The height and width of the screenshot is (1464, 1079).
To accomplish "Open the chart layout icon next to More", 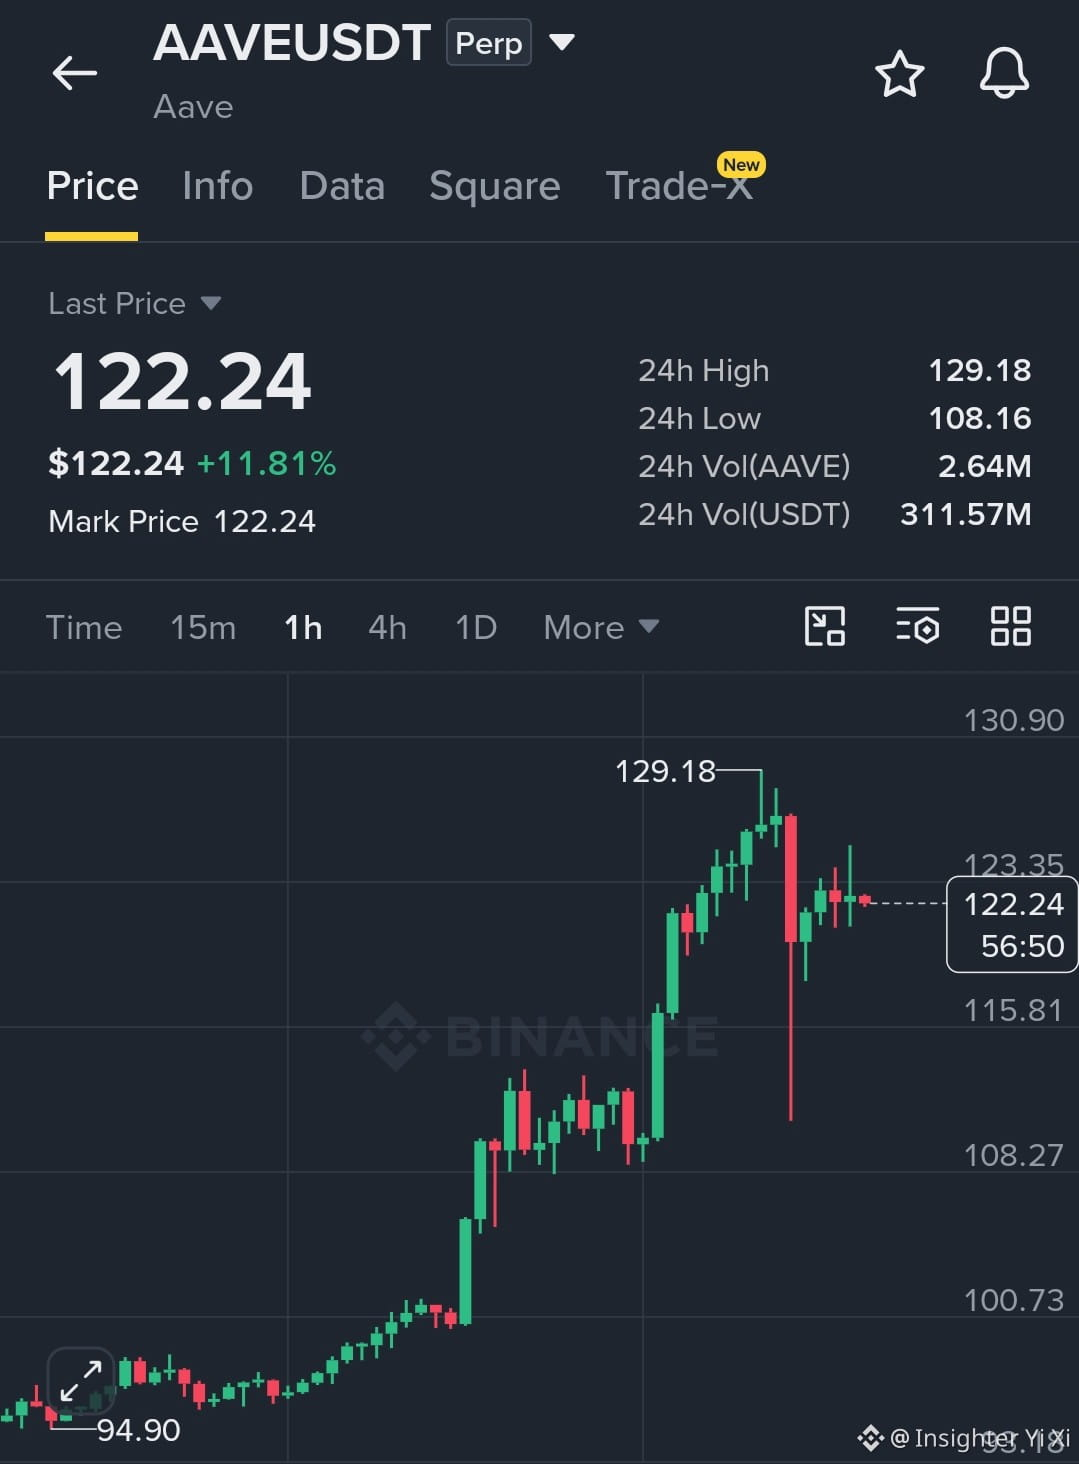I will tap(825, 627).
